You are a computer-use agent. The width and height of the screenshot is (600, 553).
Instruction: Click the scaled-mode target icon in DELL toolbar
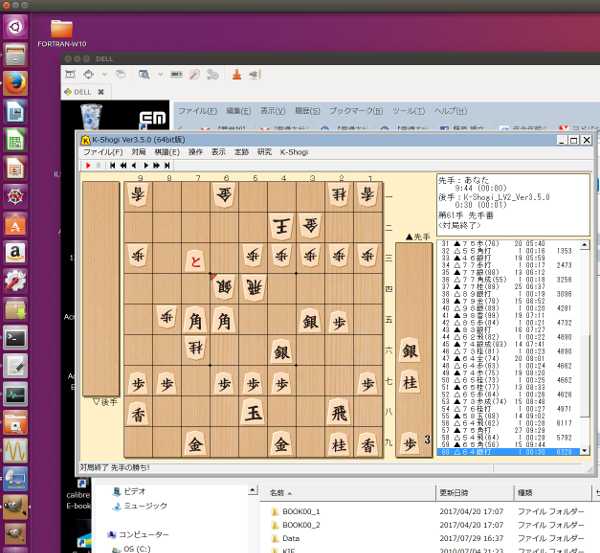pyautogui.click(x=88, y=74)
